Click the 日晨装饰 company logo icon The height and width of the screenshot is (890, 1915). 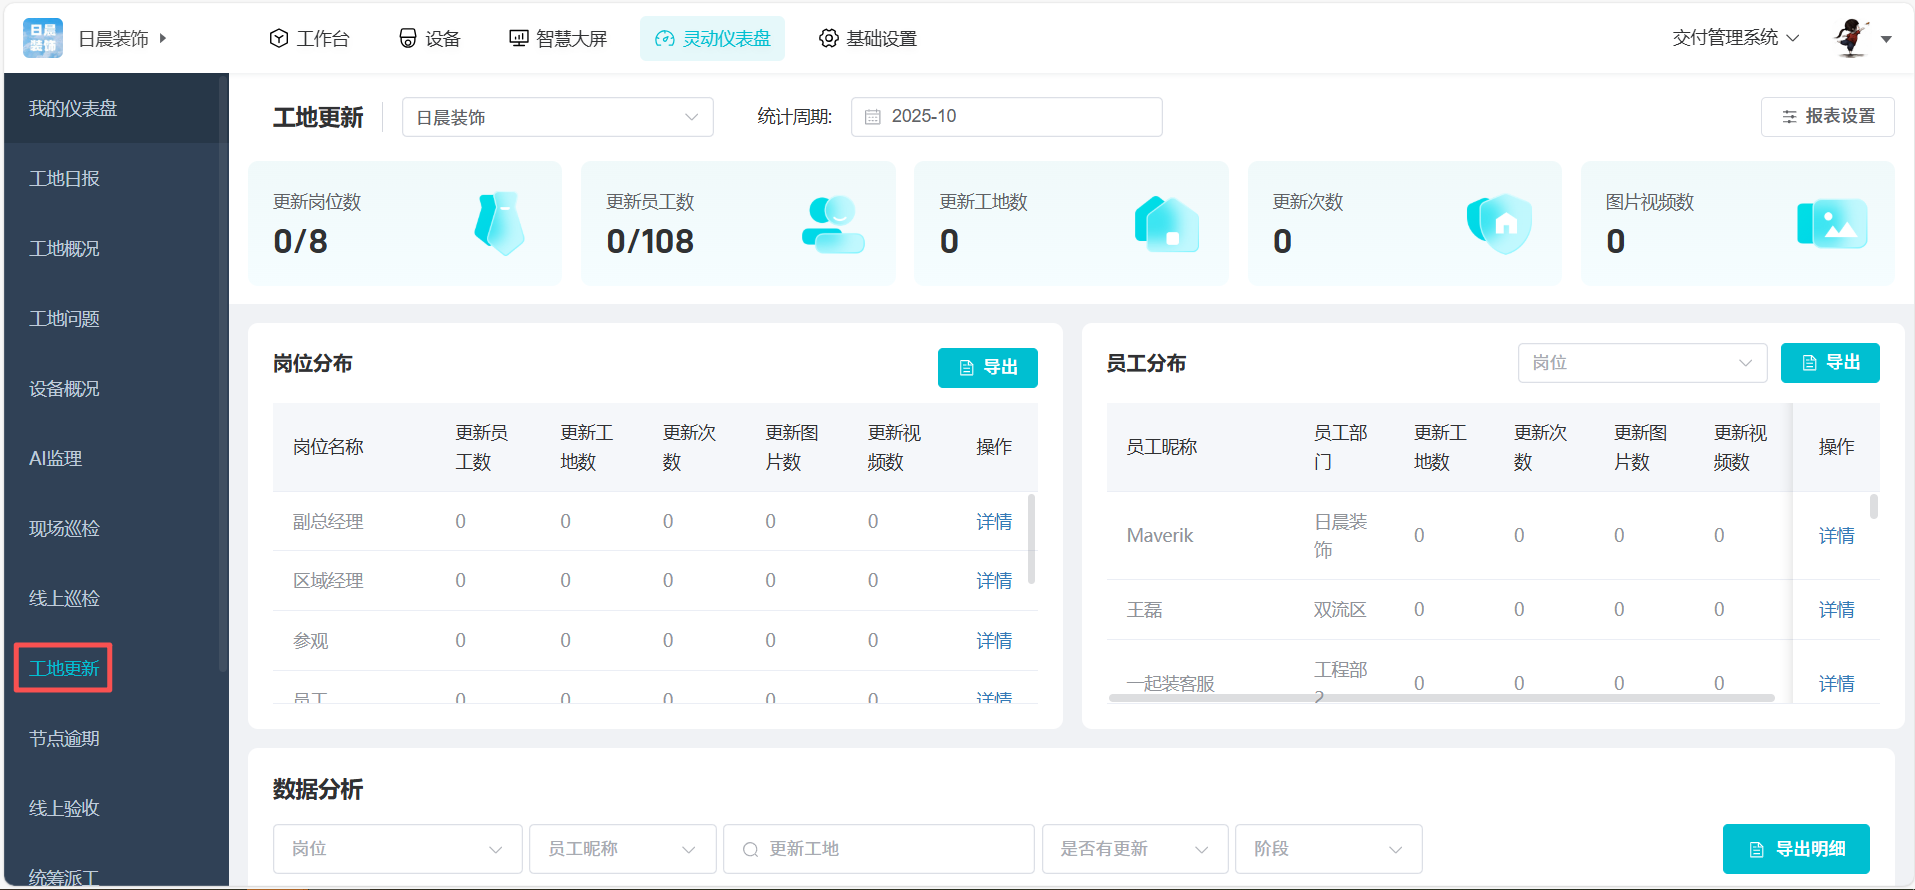[43, 38]
